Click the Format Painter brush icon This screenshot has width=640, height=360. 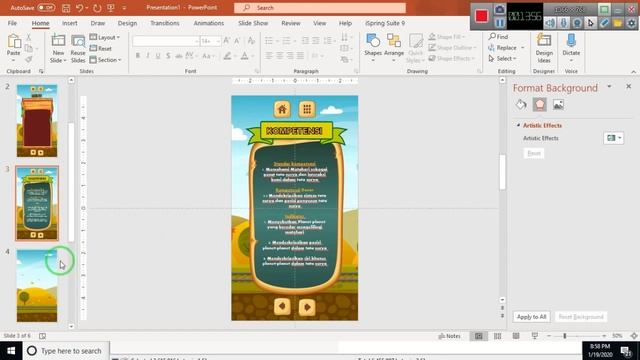pos(29,60)
